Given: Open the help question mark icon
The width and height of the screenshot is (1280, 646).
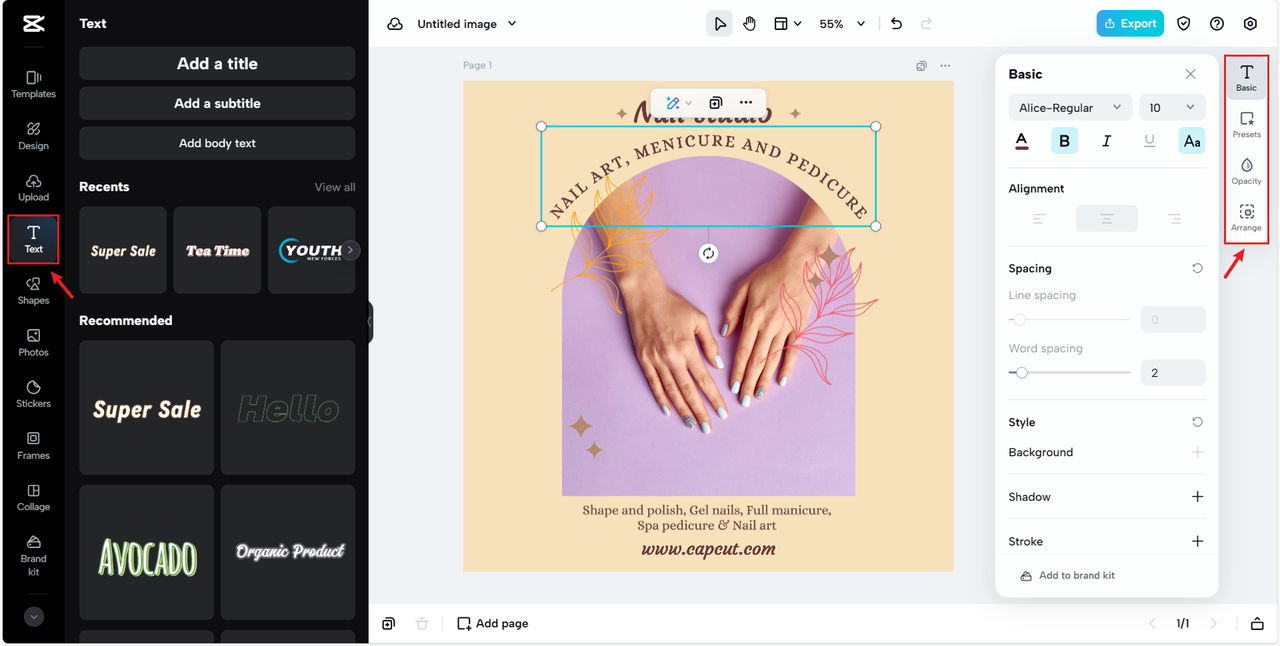Looking at the screenshot, I should pyautogui.click(x=1217, y=24).
